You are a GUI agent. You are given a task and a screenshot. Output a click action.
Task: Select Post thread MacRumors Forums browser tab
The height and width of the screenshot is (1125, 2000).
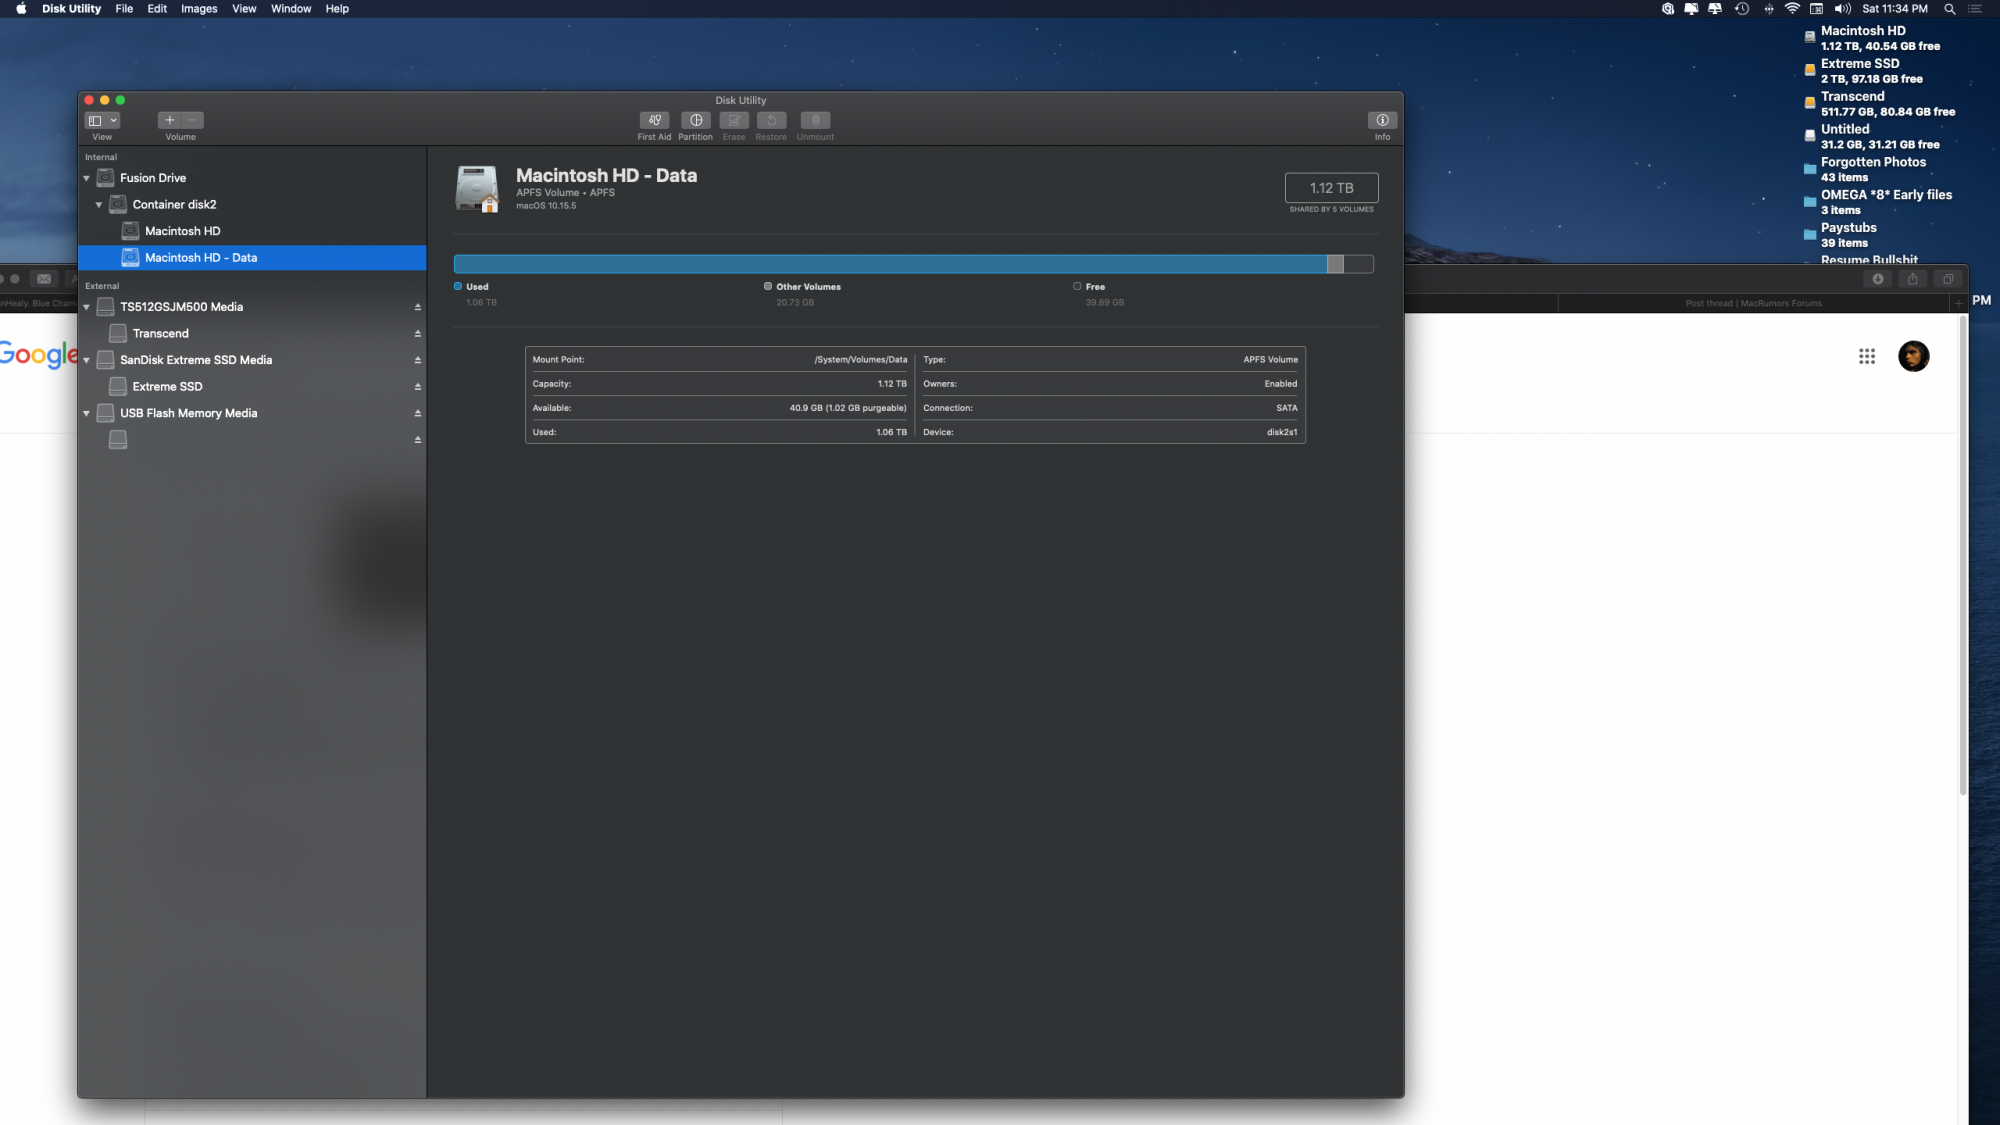pyautogui.click(x=1753, y=303)
